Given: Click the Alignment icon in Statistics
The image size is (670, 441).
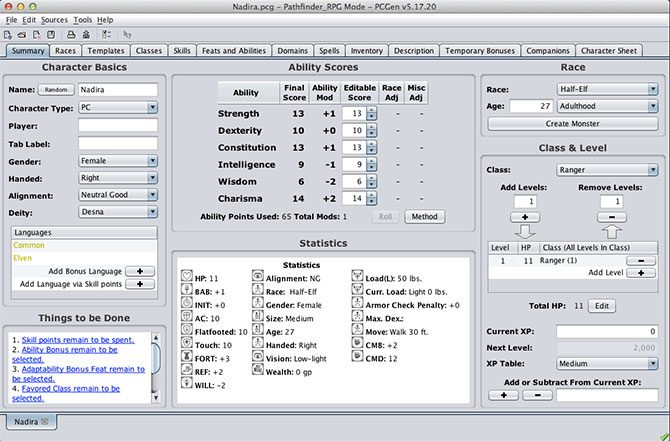Looking at the screenshot, I should [x=258, y=276].
